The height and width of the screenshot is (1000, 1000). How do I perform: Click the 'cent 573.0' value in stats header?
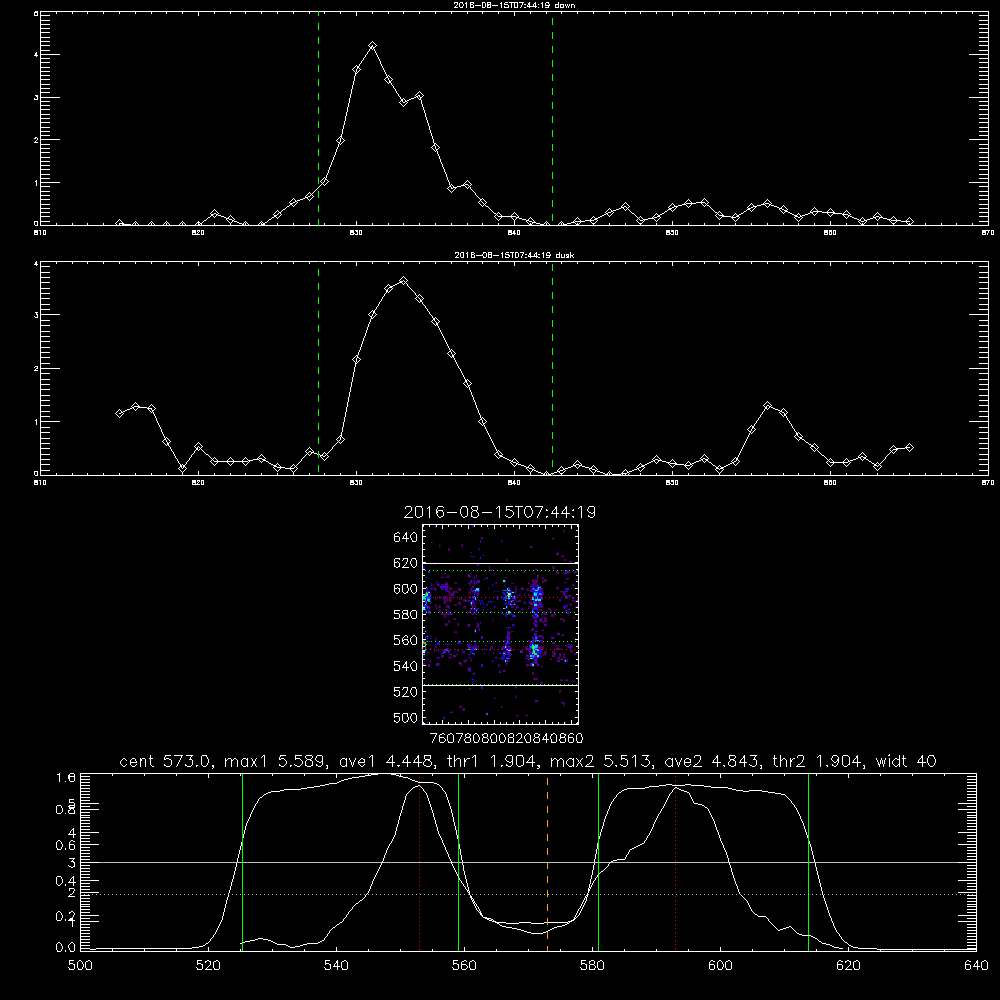click(166, 761)
